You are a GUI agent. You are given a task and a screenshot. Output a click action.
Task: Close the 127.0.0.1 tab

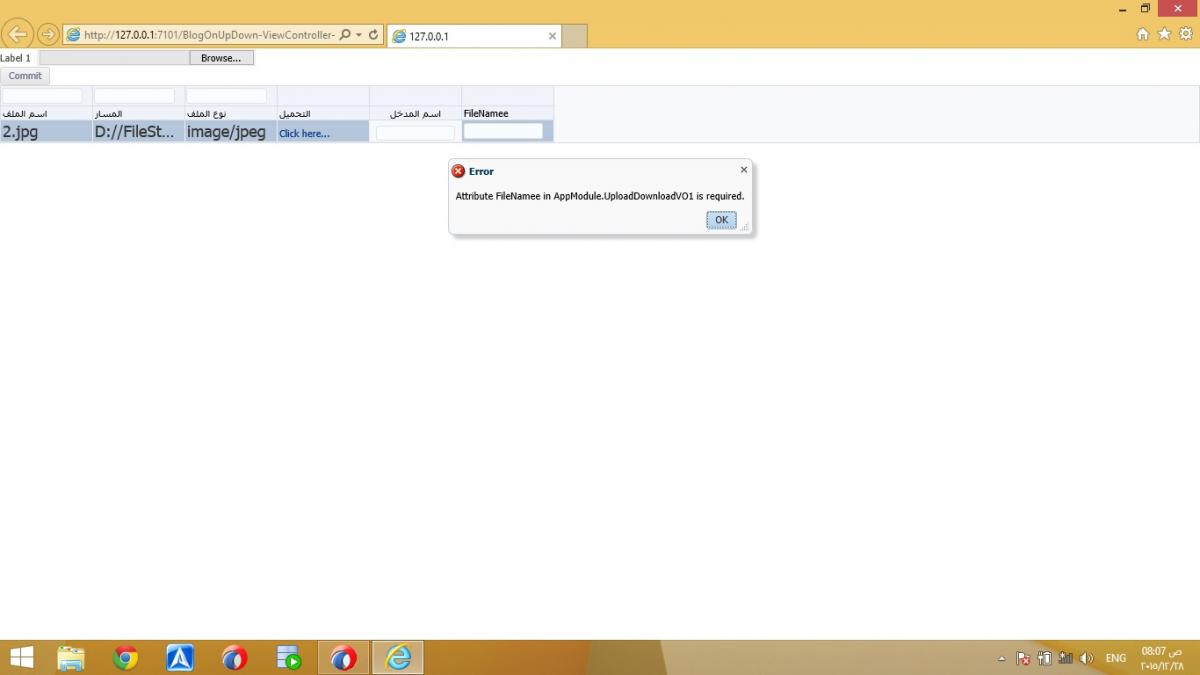point(552,36)
